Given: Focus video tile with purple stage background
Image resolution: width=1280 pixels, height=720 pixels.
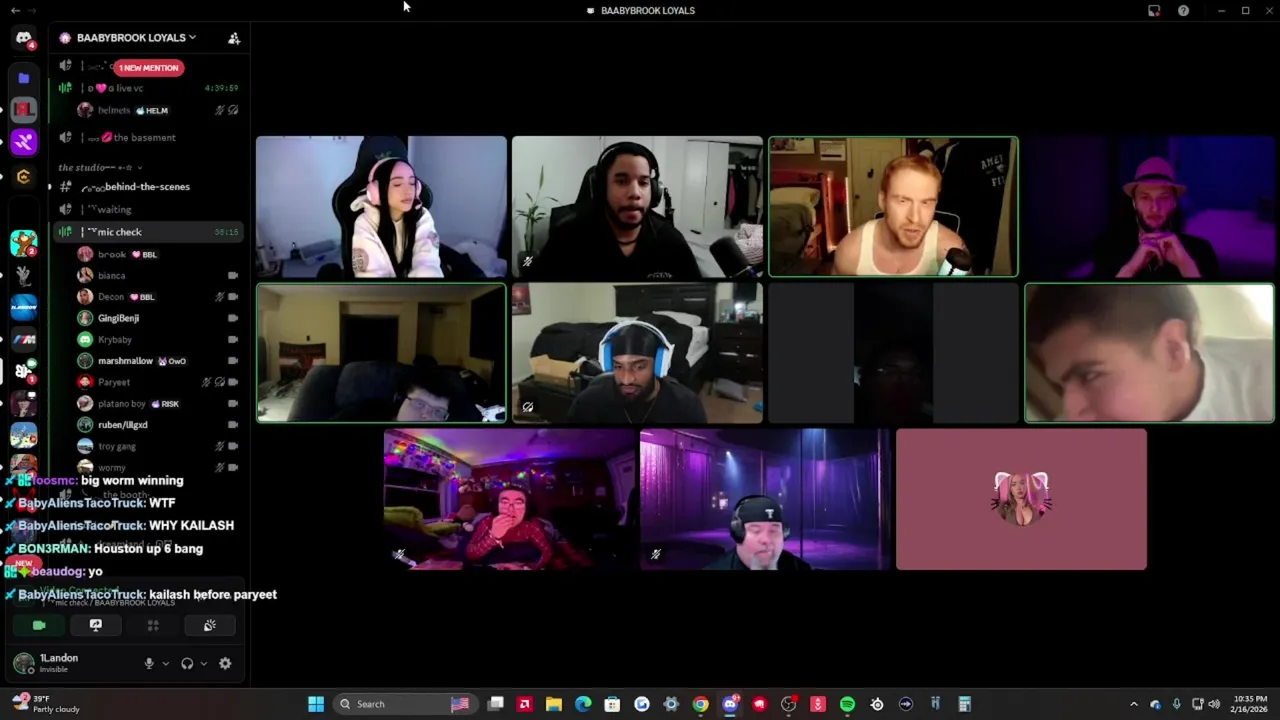Looking at the screenshot, I should (765, 499).
